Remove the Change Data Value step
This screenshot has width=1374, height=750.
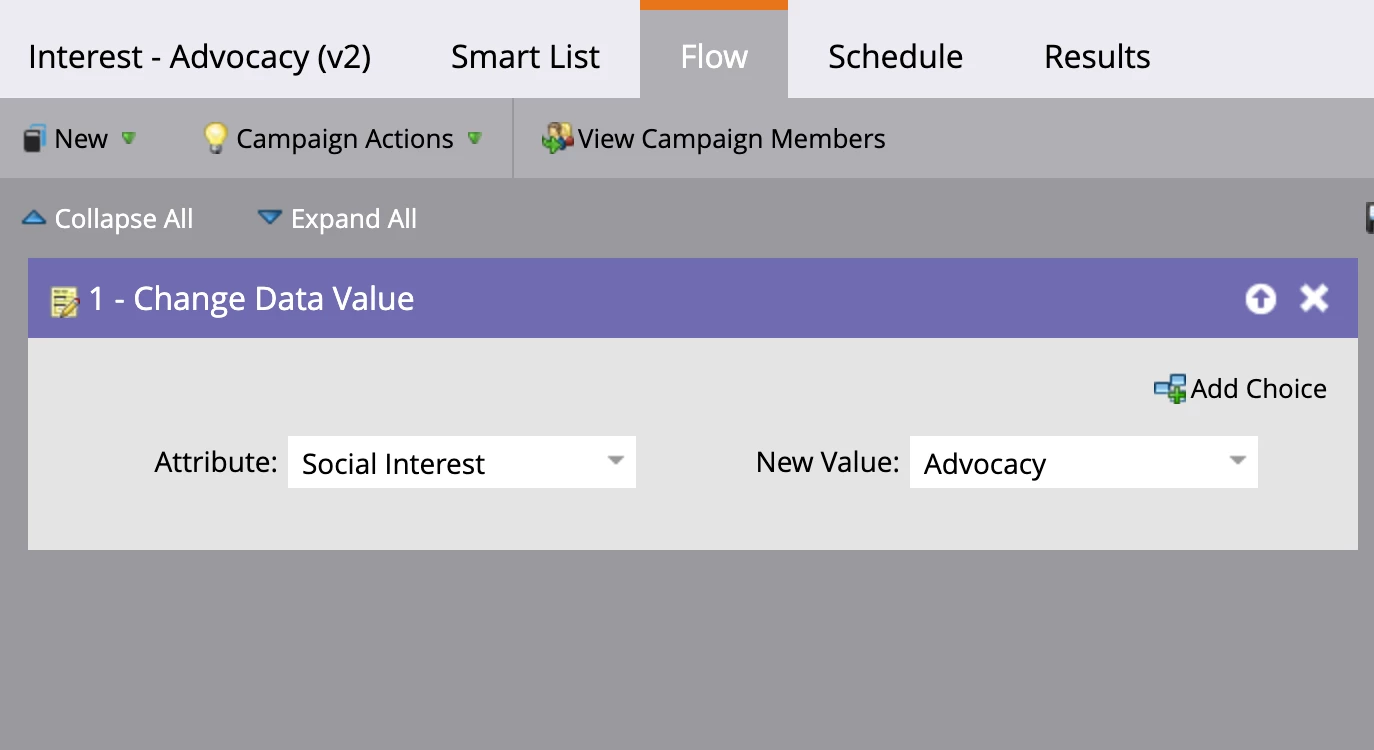pos(1314,298)
